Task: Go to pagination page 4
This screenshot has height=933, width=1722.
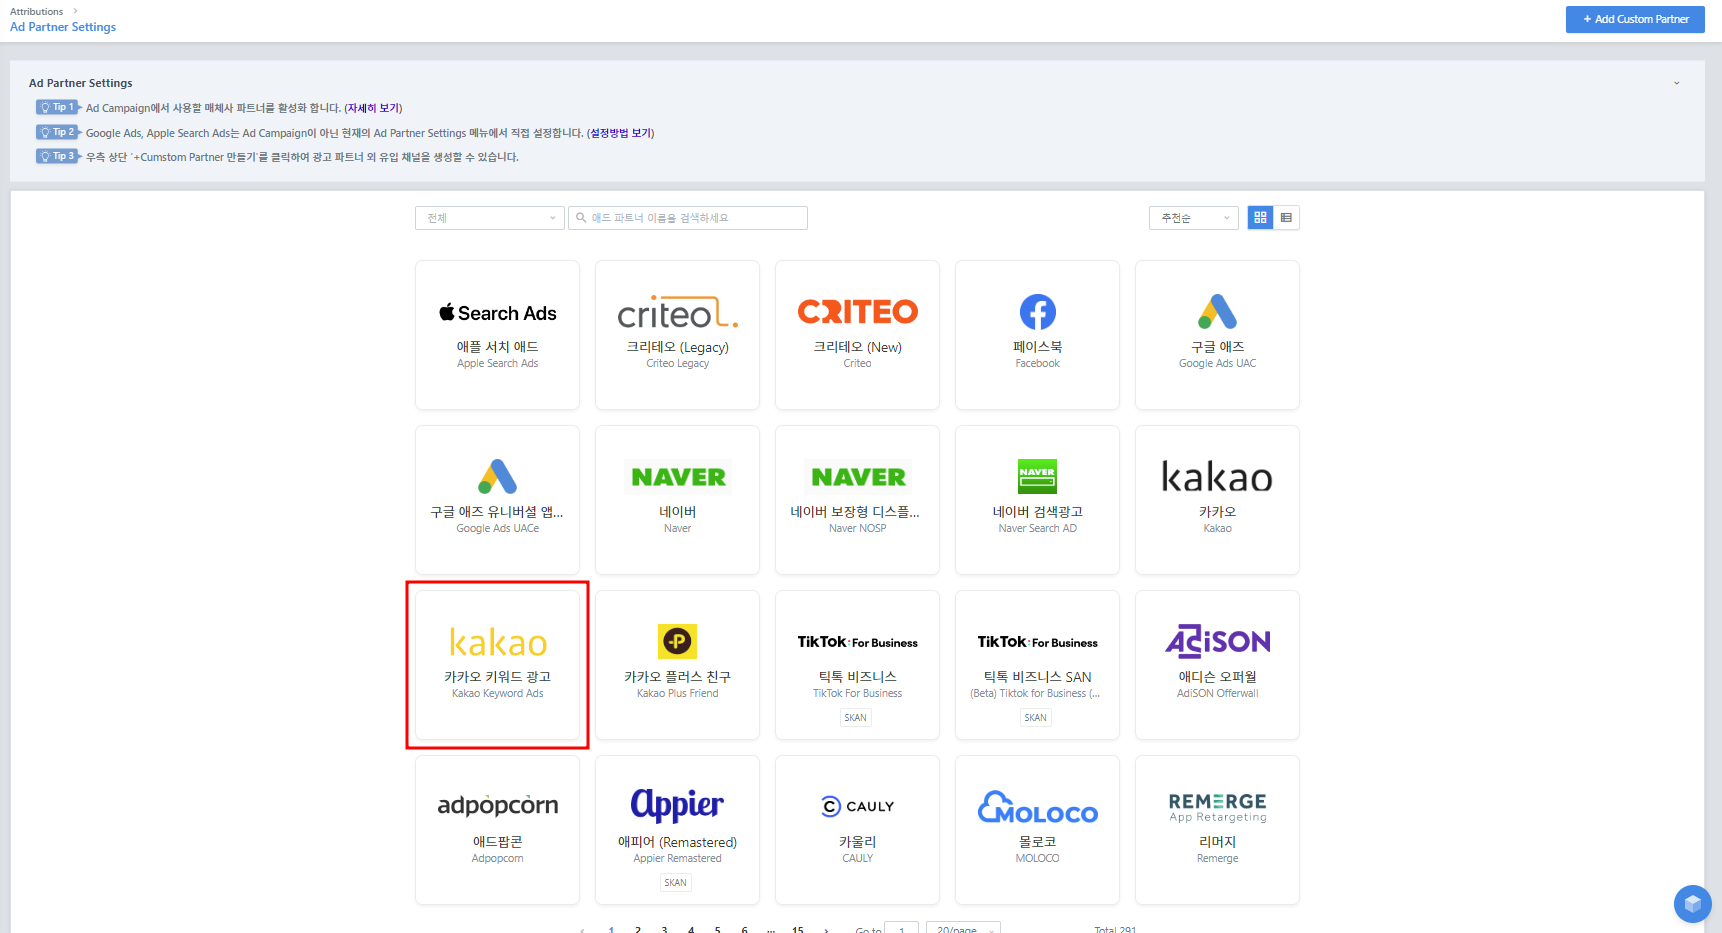Action: coord(691,929)
